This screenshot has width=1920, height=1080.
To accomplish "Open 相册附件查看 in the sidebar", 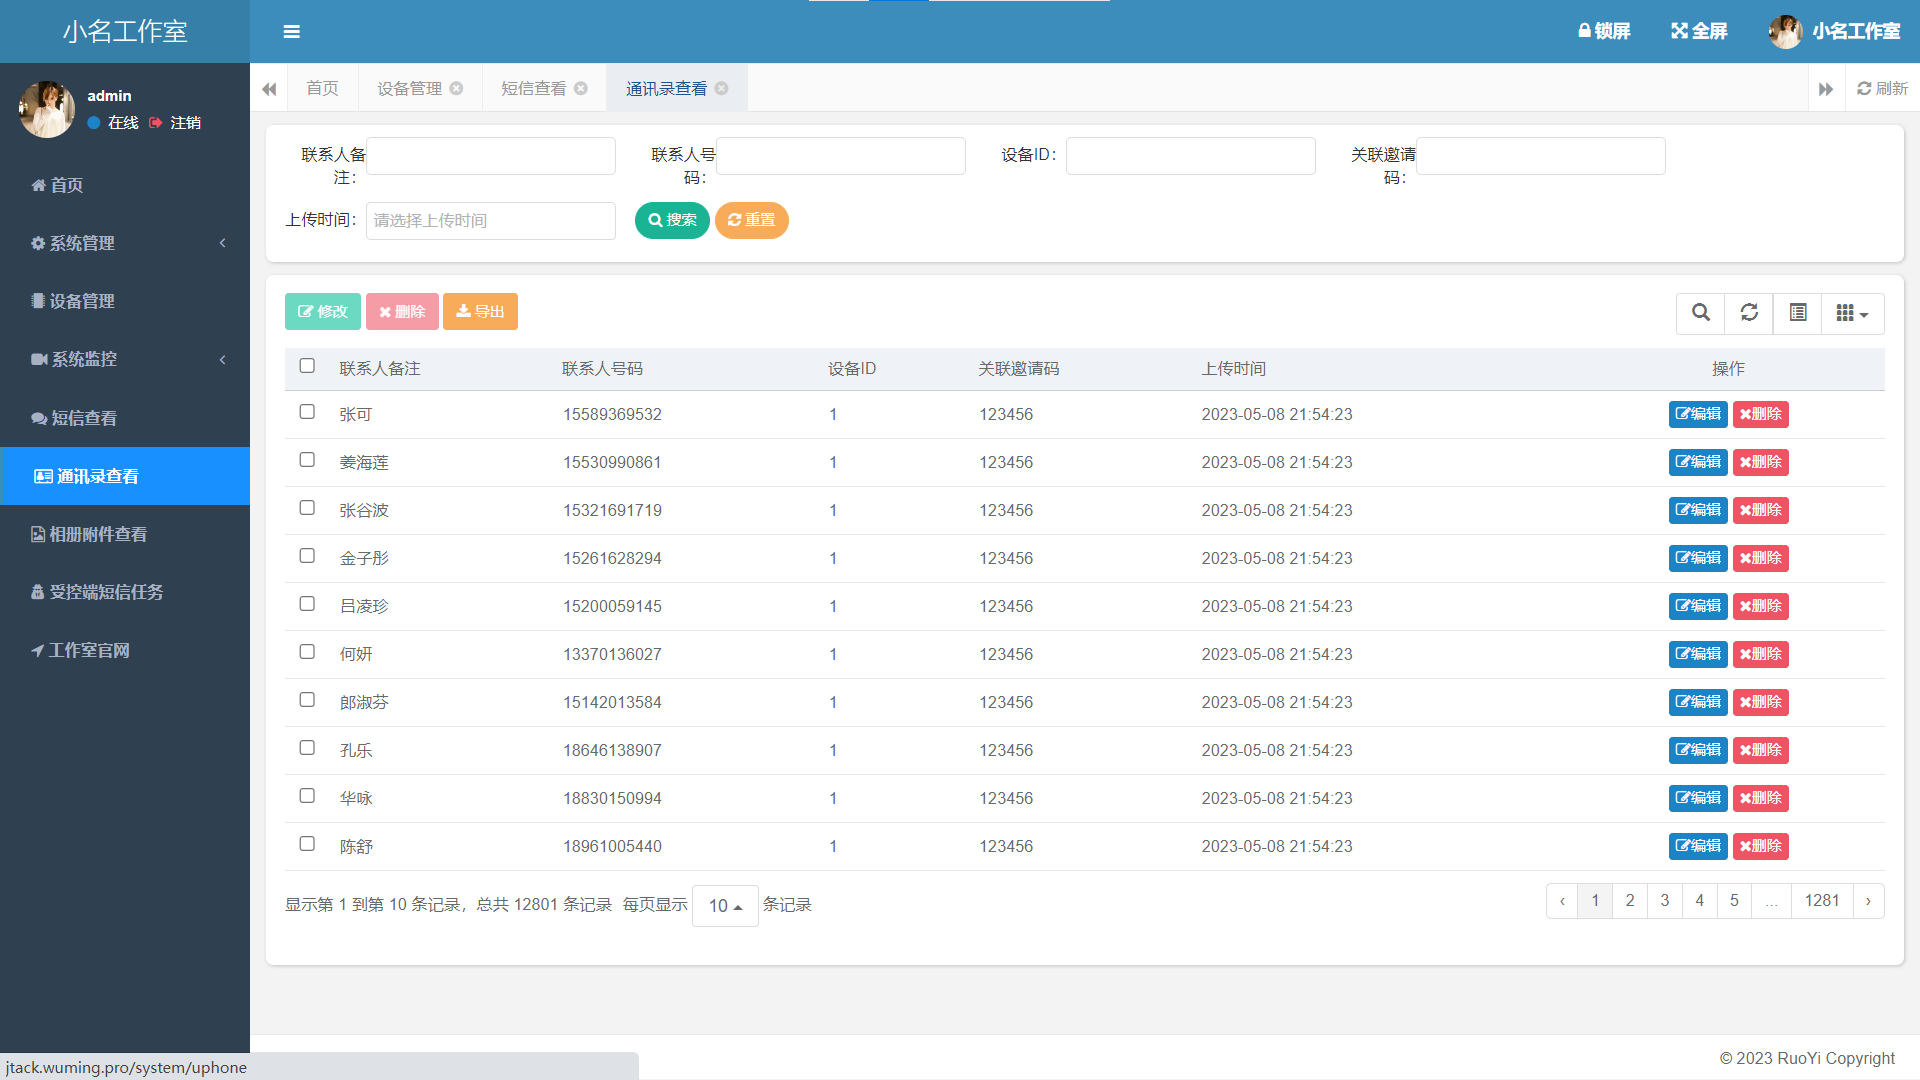I will click(125, 534).
